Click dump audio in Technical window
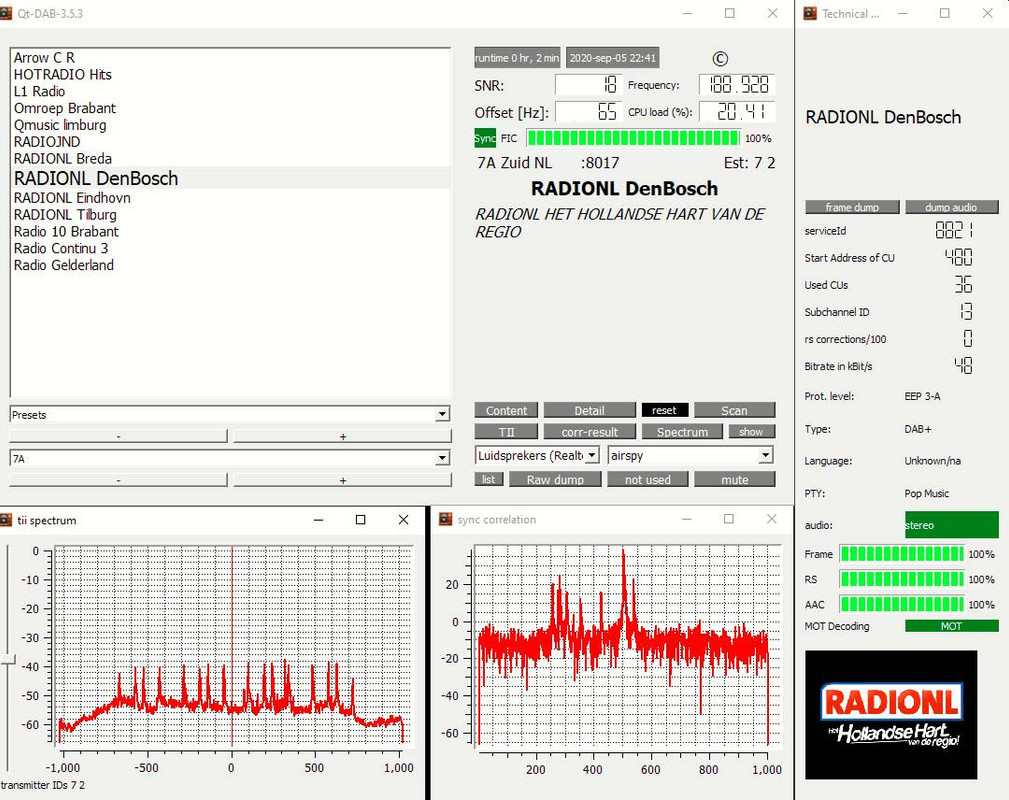This screenshot has height=800, width=1009. point(951,207)
